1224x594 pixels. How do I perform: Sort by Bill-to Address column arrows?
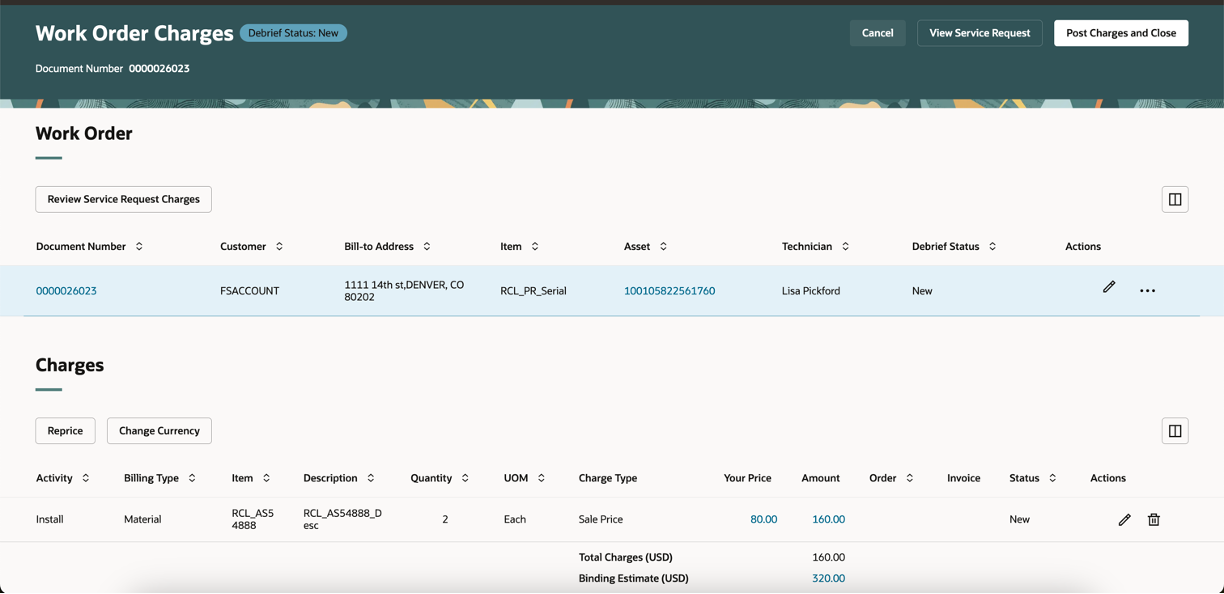[x=427, y=246]
